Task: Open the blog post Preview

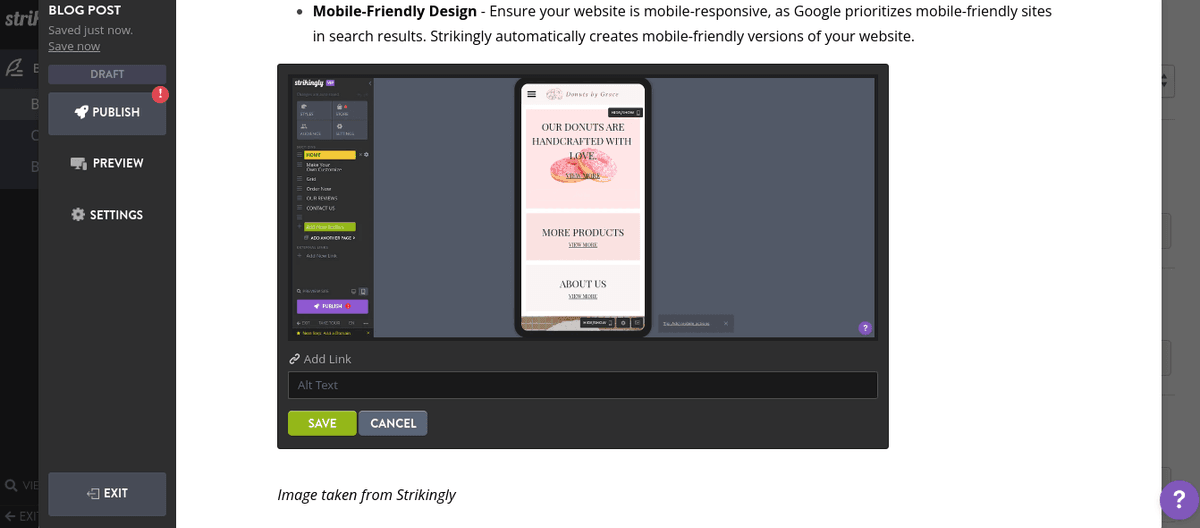Action: tap(107, 163)
